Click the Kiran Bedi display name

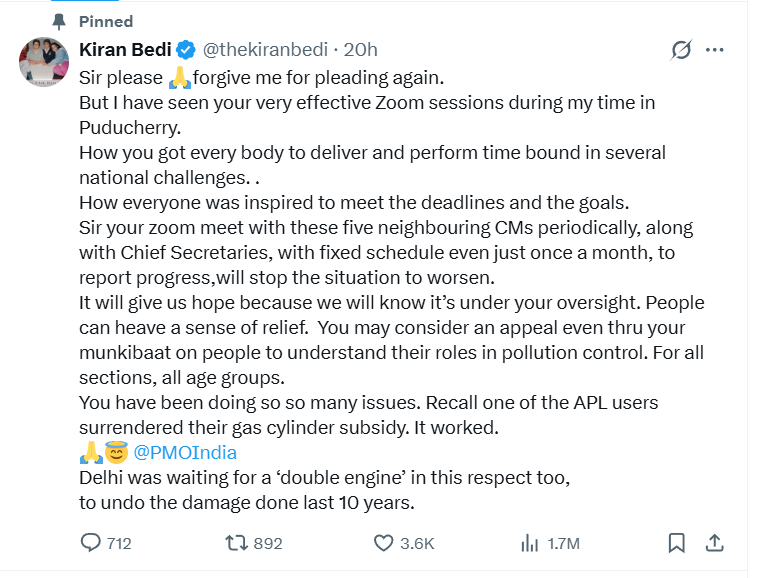(126, 49)
